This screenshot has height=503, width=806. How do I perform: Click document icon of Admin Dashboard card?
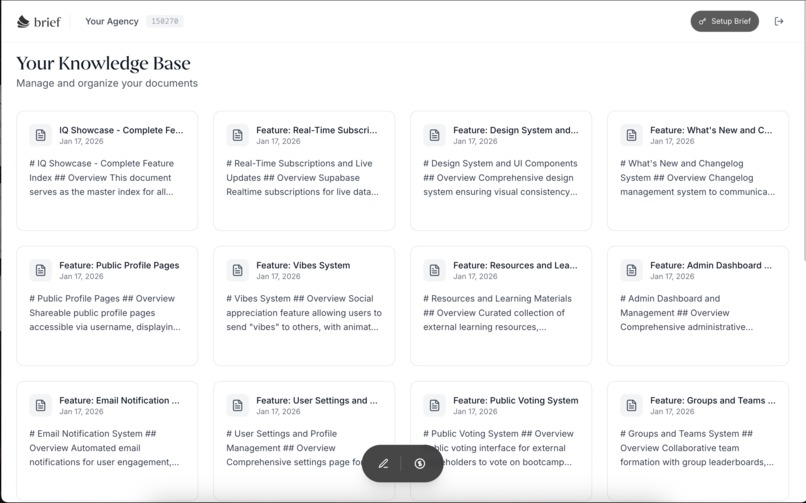pyautogui.click(x=631, y=270)
